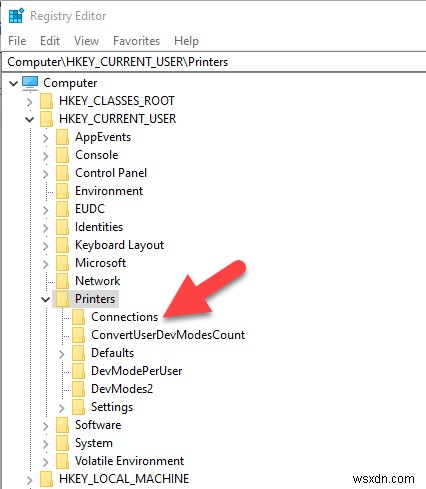
Task: Expand the Defaults key
Action: tap(62, 354)
